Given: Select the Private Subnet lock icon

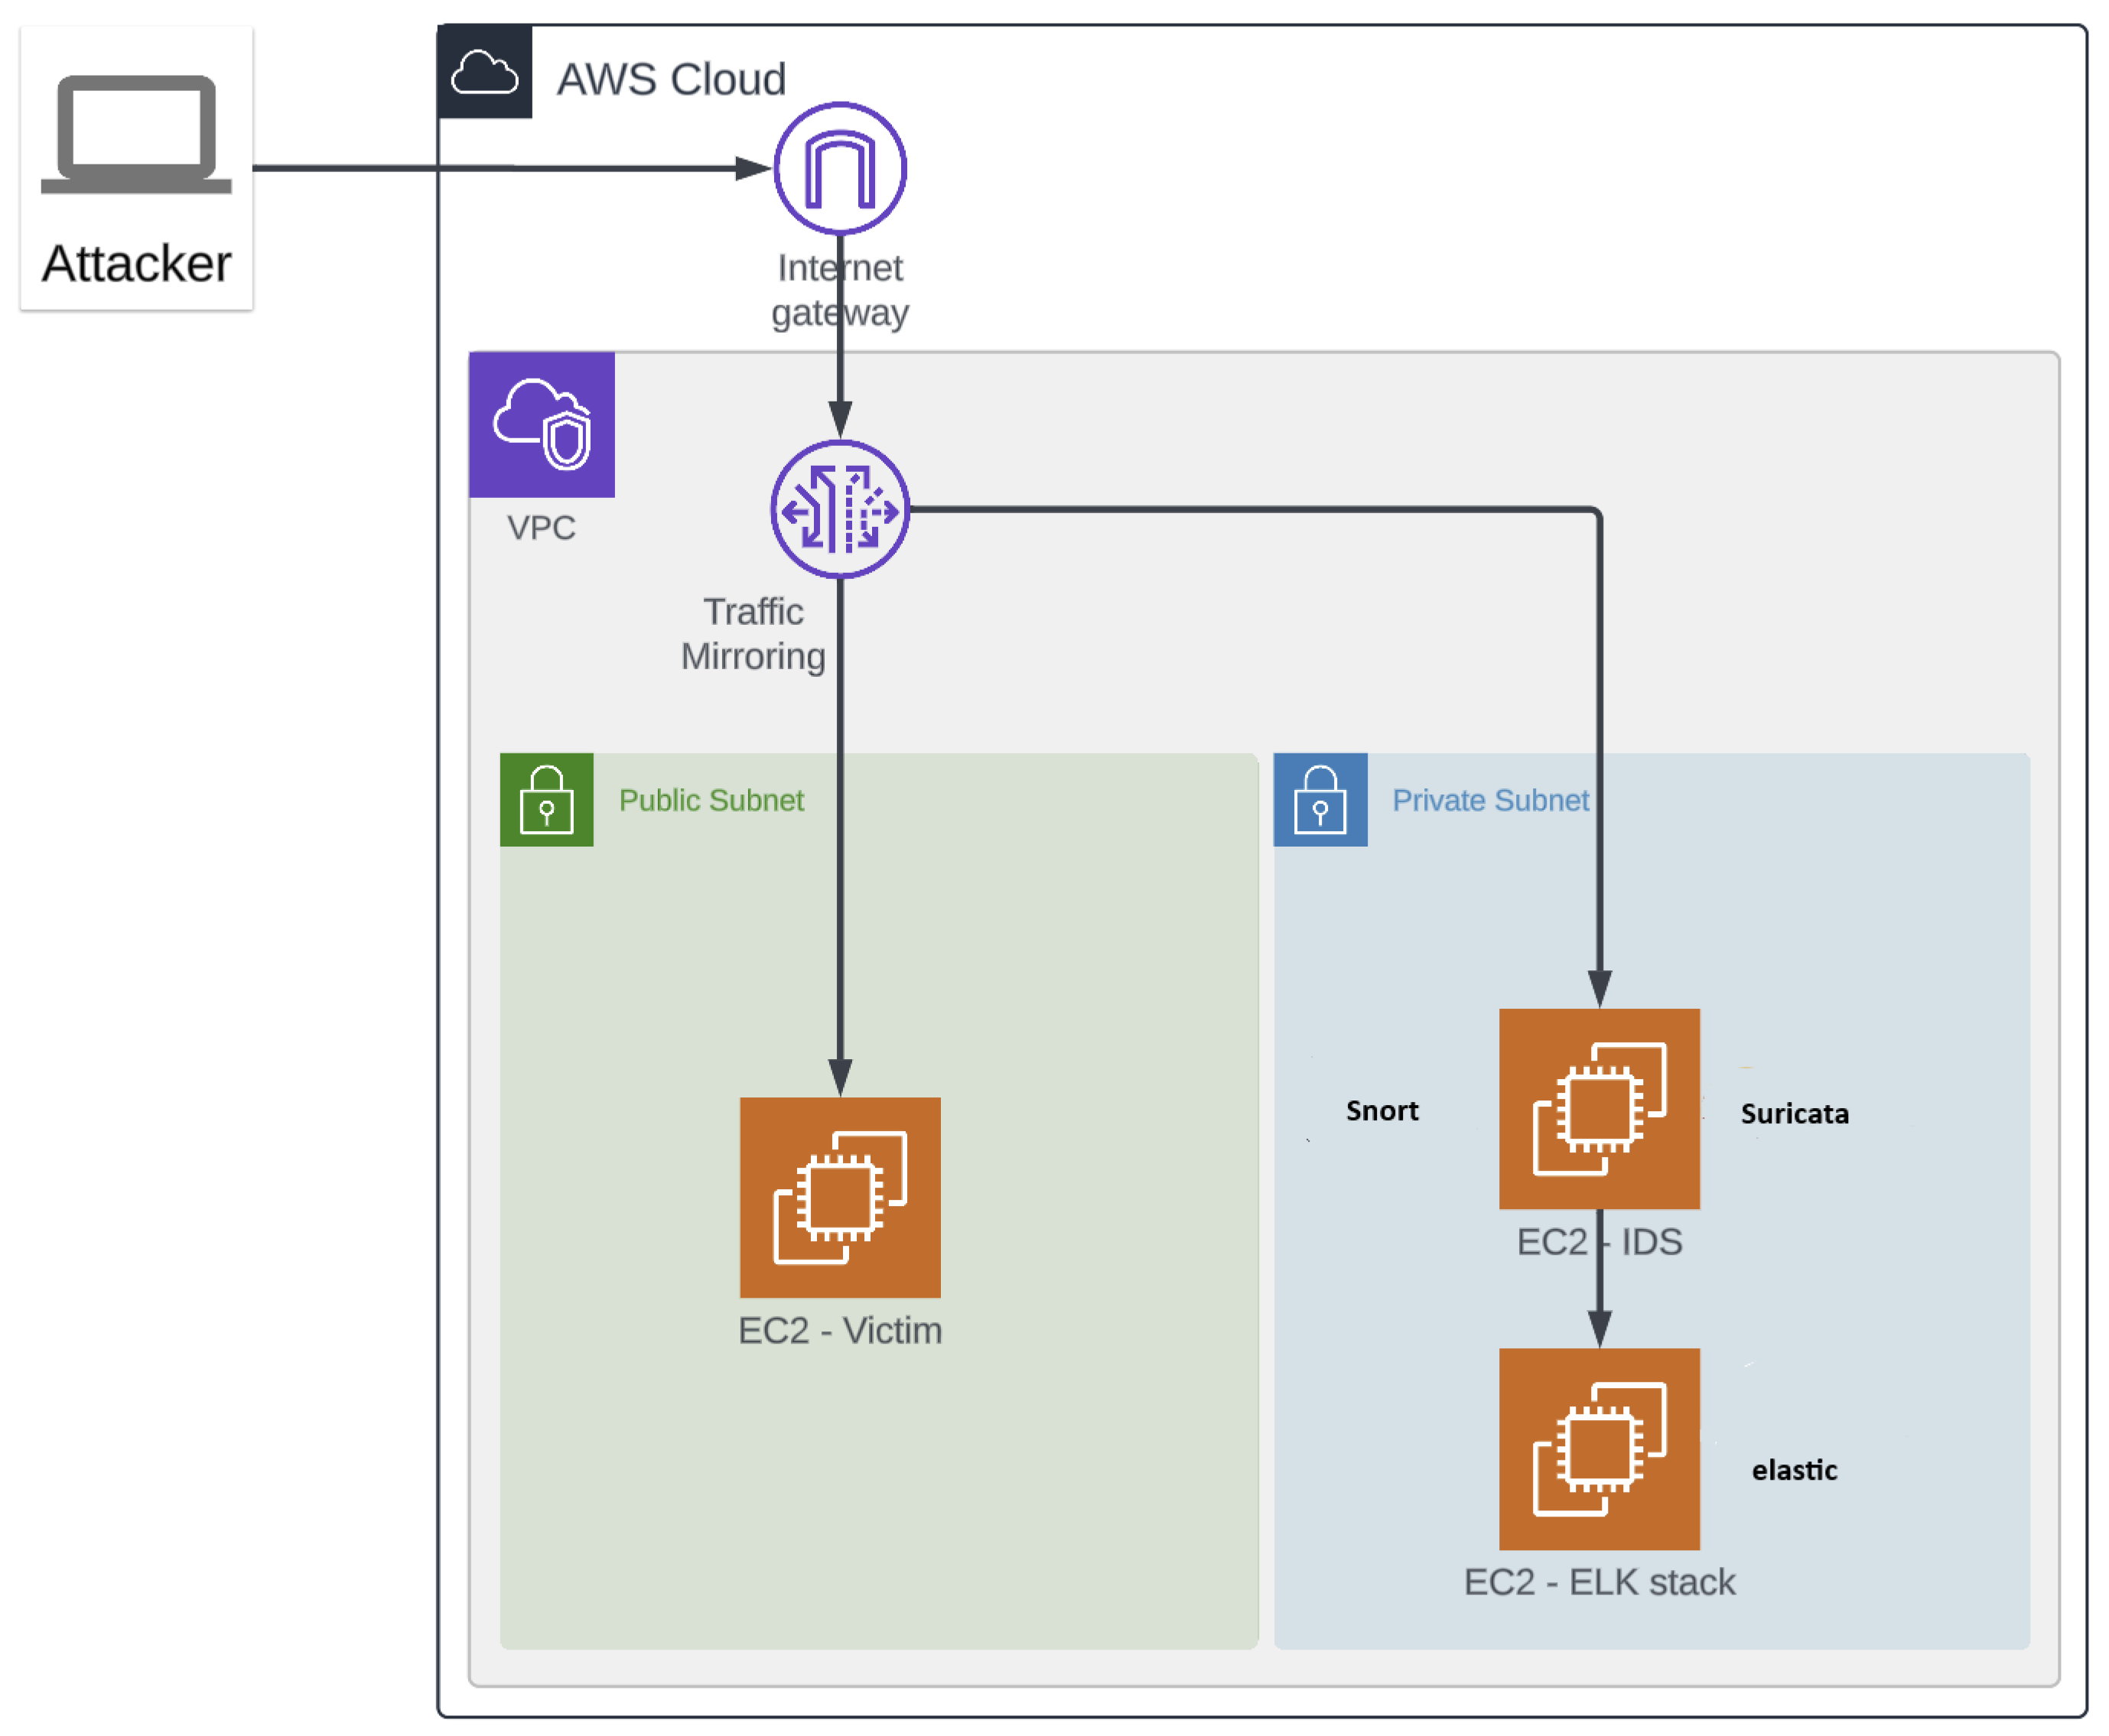Looking at the screenshot, I should coord(1320,800).
